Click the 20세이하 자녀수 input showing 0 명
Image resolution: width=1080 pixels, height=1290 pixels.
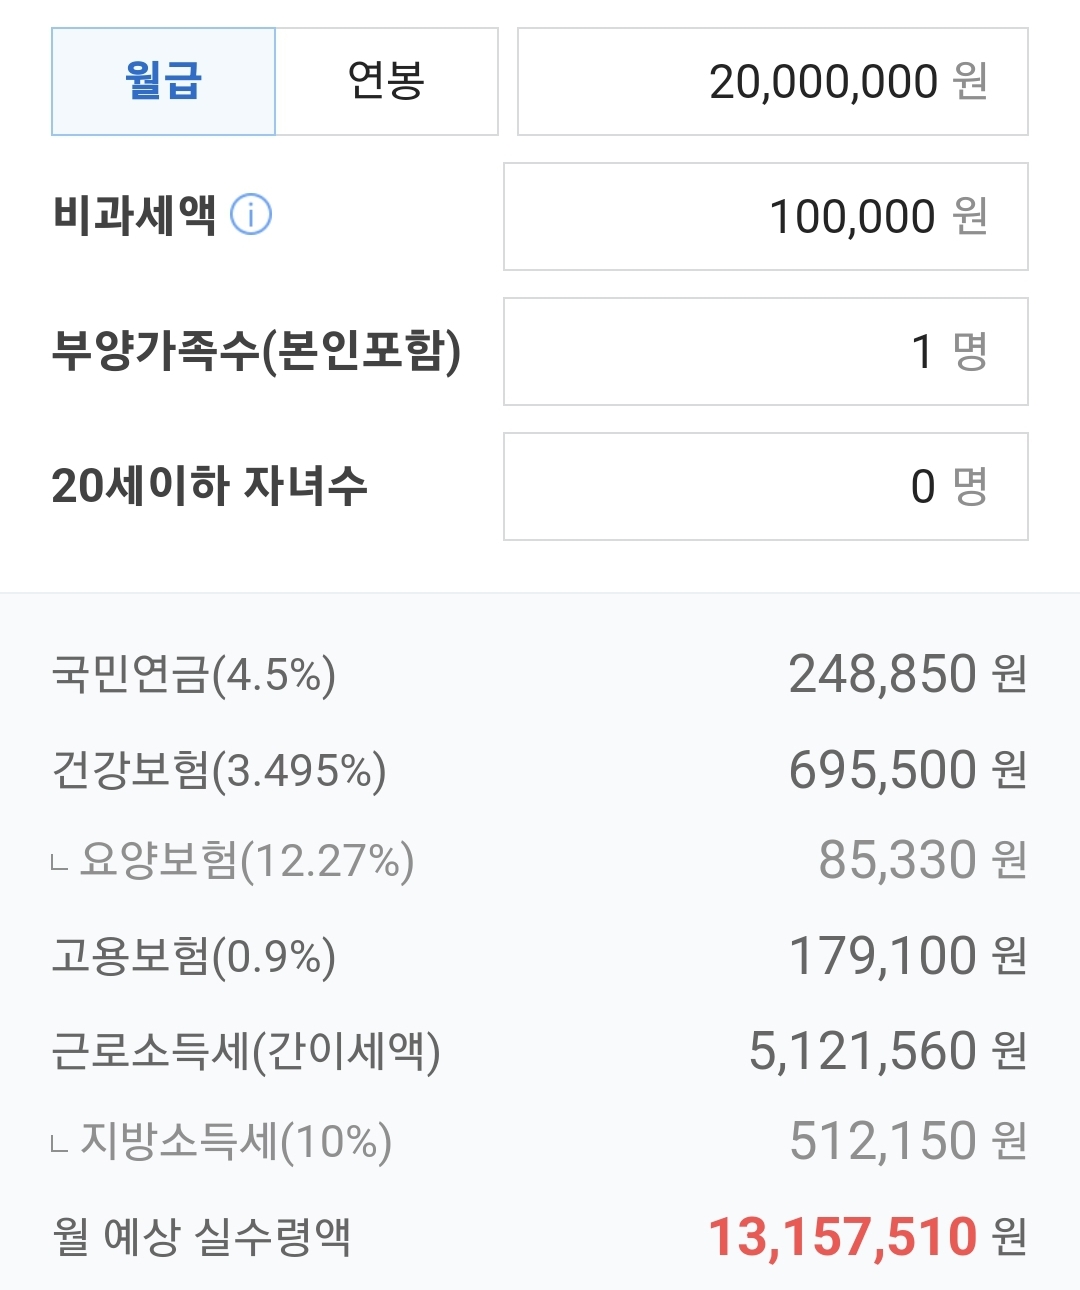coord(765,487)
